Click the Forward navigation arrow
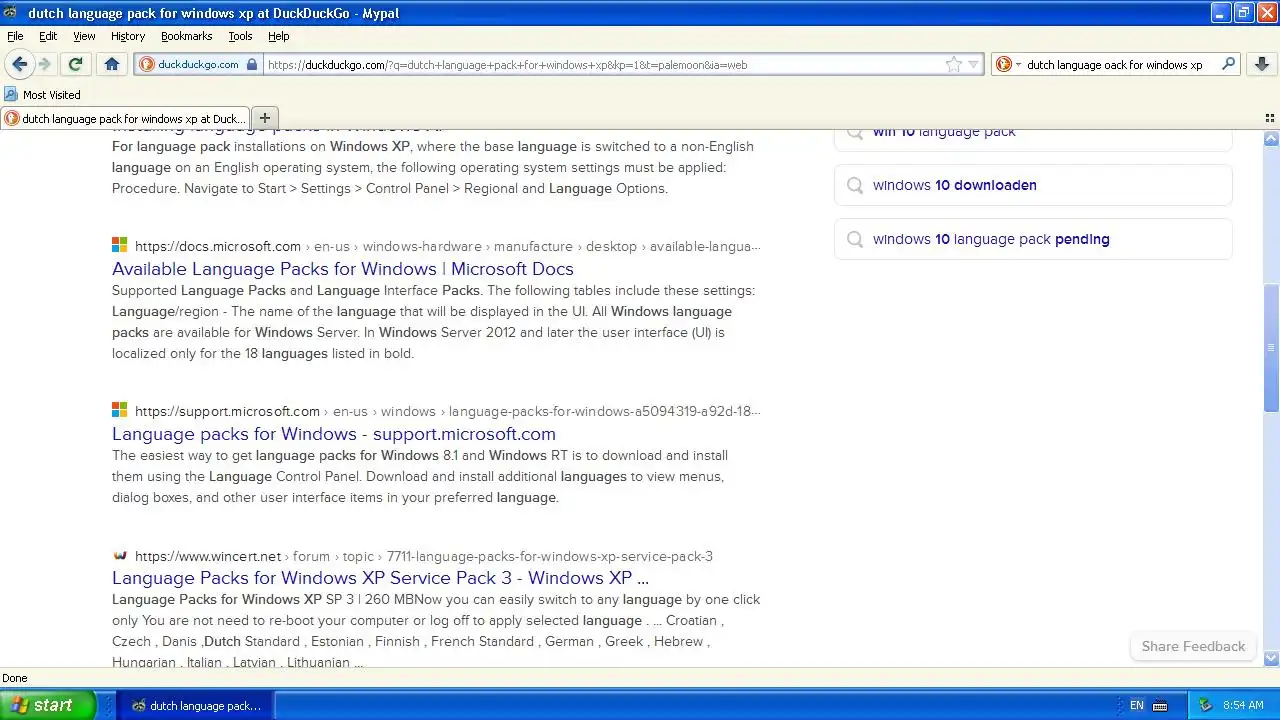 [x=44, y=64]
